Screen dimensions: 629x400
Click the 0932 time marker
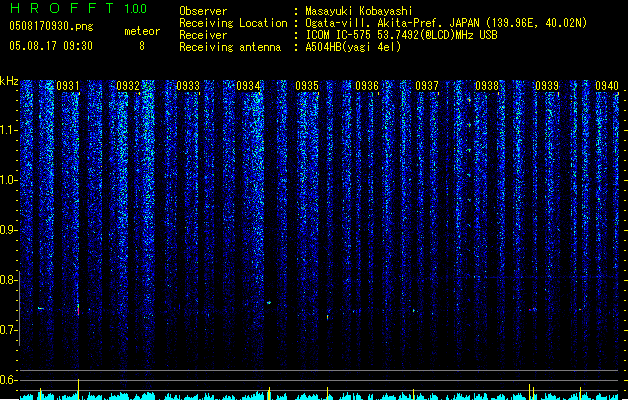(128, 86)
